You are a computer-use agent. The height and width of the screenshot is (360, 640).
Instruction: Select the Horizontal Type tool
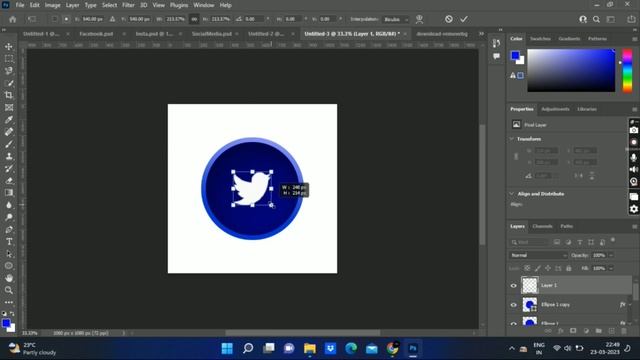[x=9, y=242]
